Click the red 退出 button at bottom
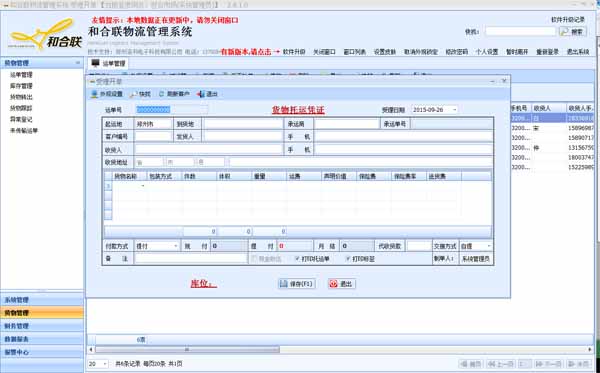This screenshot has width=600, height=373. (x=342, y=284)
